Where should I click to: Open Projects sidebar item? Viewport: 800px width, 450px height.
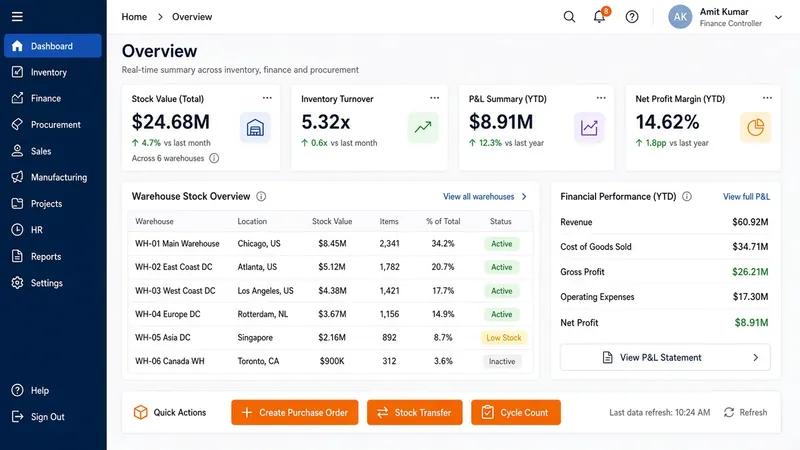point(53,204)
